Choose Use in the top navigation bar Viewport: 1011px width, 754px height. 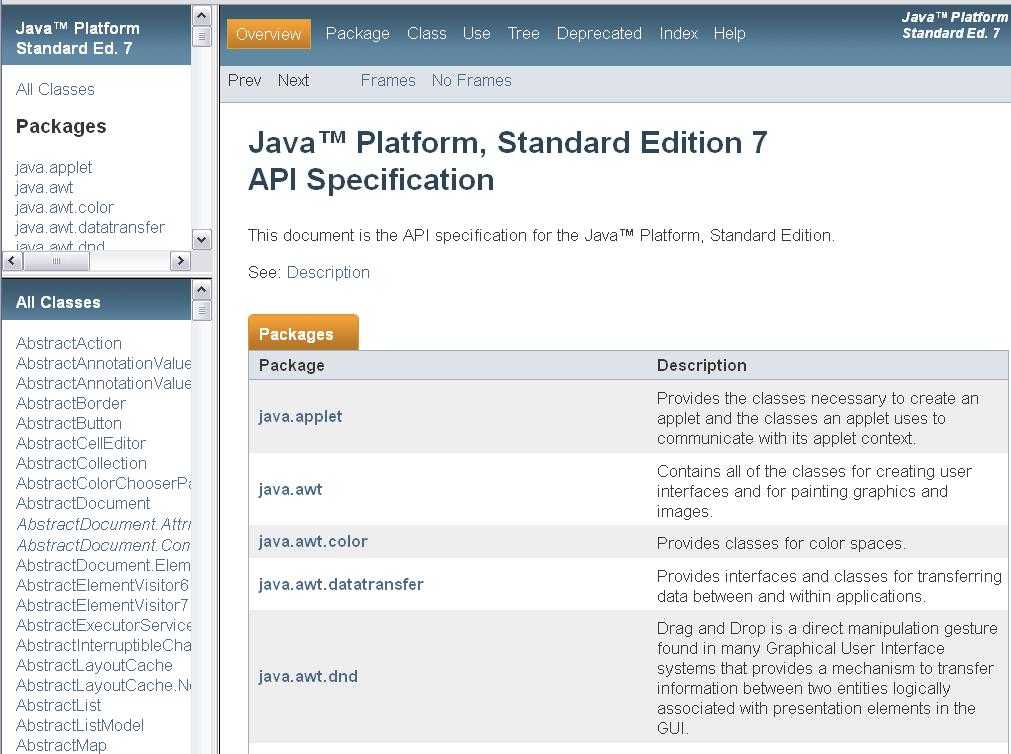[x=476, y=34]
